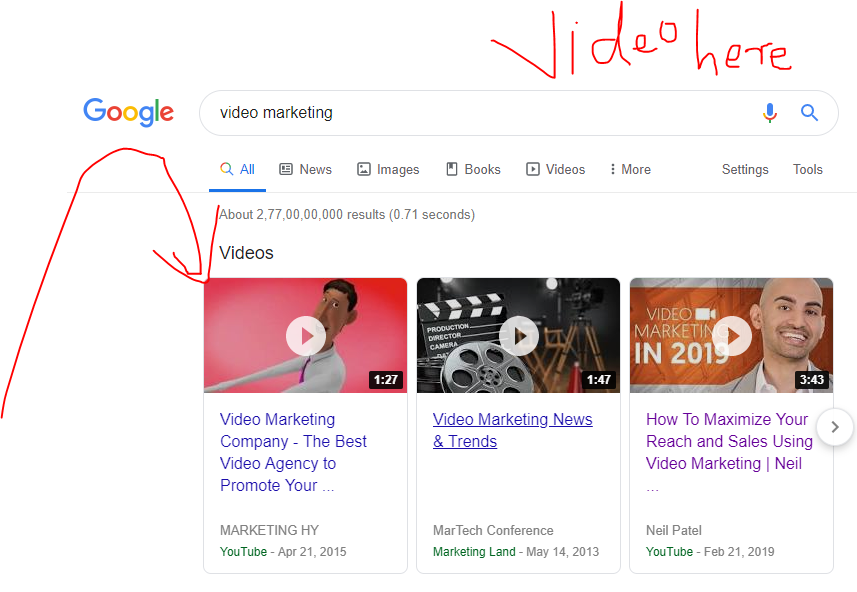Open the Settings menu
This screenshot has height=592, width=857.
[745, 170]
